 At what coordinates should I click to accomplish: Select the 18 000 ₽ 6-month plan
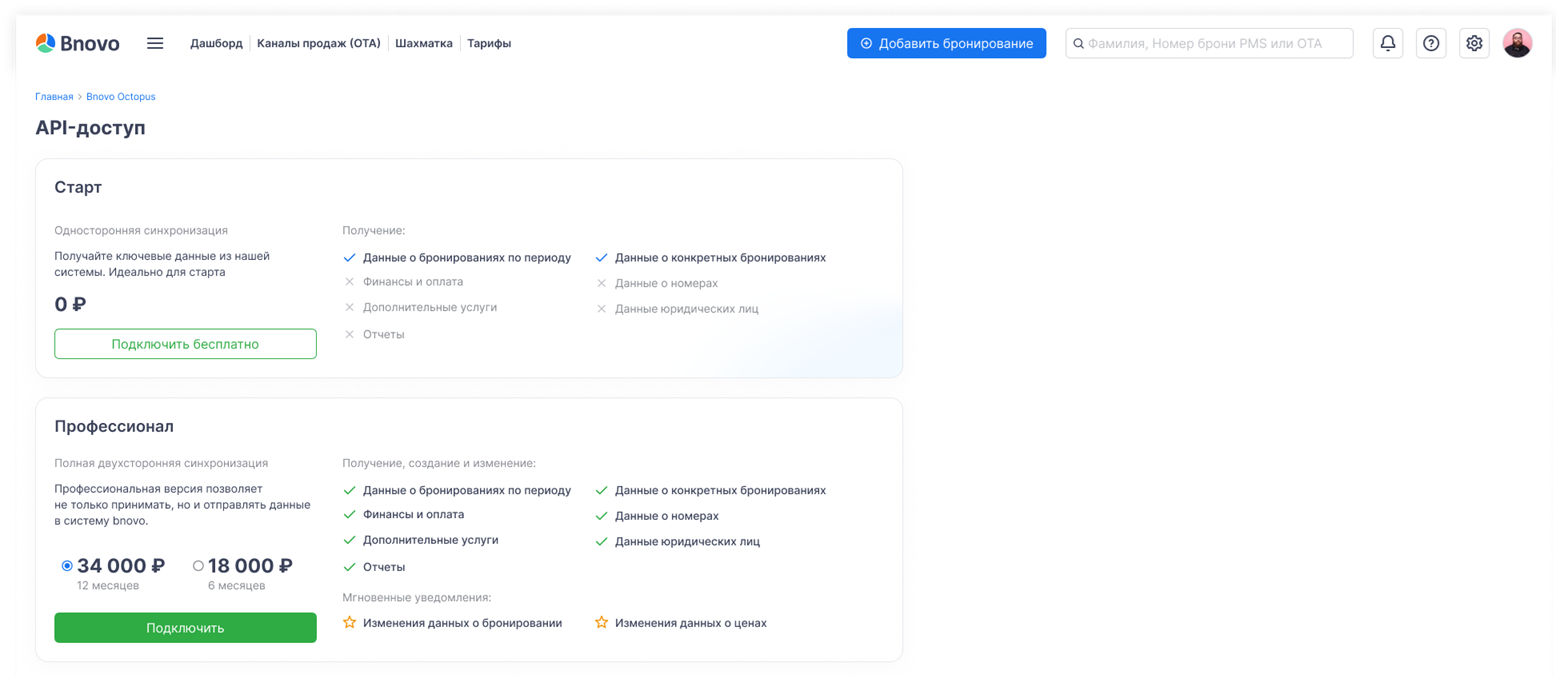tap(198, 566)
